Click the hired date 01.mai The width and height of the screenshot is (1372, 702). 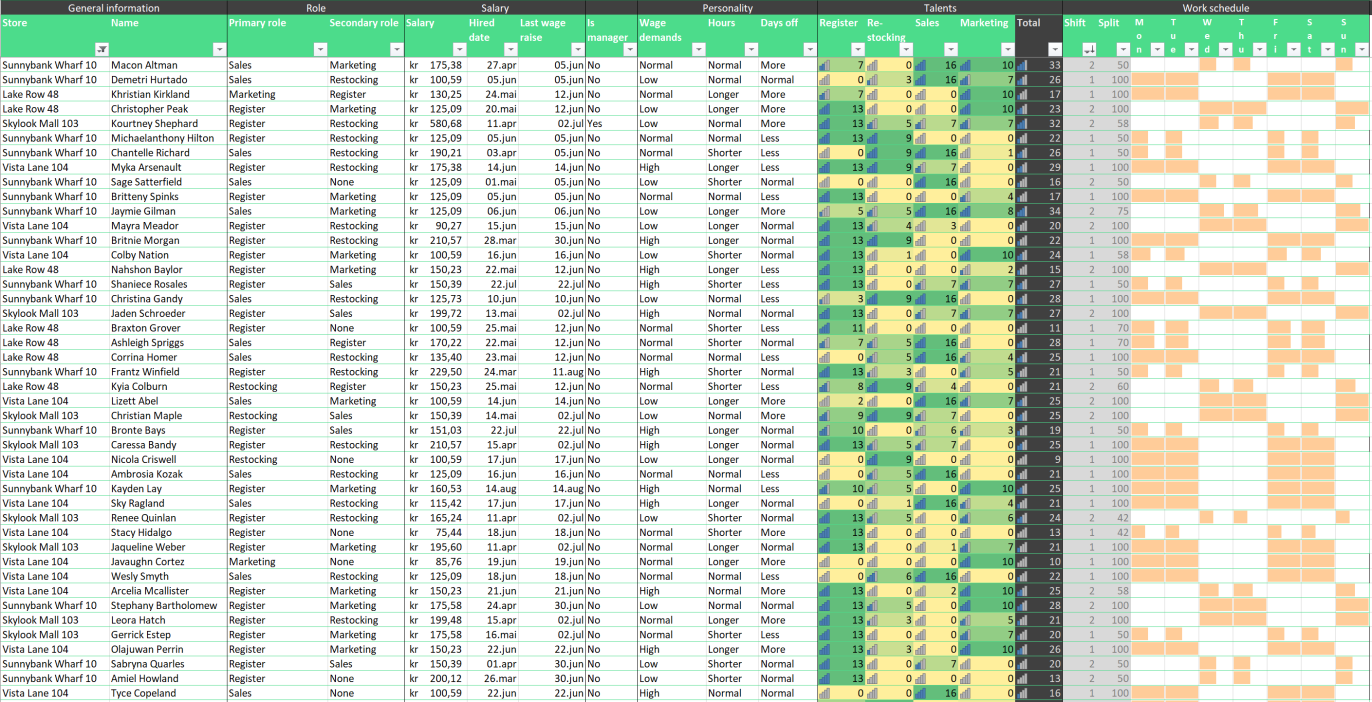(x=501, y=182)
